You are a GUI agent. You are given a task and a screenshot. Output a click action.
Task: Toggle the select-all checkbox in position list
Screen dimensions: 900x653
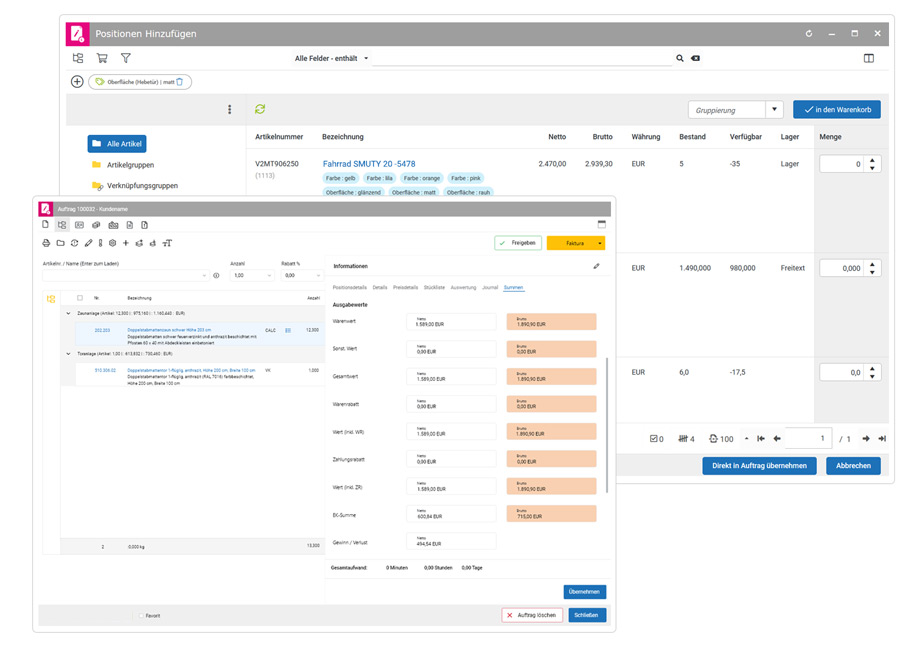click(x=80, y=298)
